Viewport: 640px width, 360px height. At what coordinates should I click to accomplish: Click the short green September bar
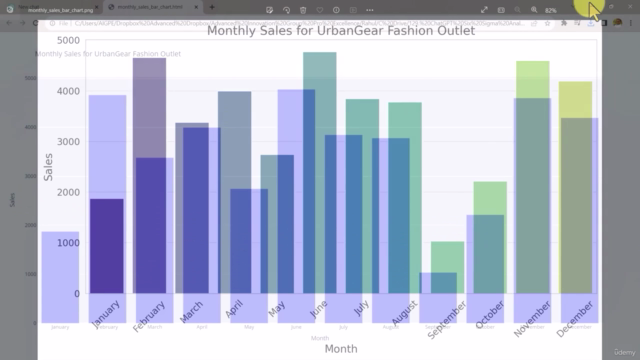448,267
